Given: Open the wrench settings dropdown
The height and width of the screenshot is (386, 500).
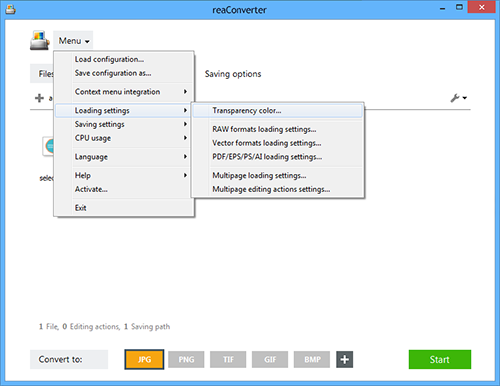Looking at the screenshot, I should pos(459,98).
